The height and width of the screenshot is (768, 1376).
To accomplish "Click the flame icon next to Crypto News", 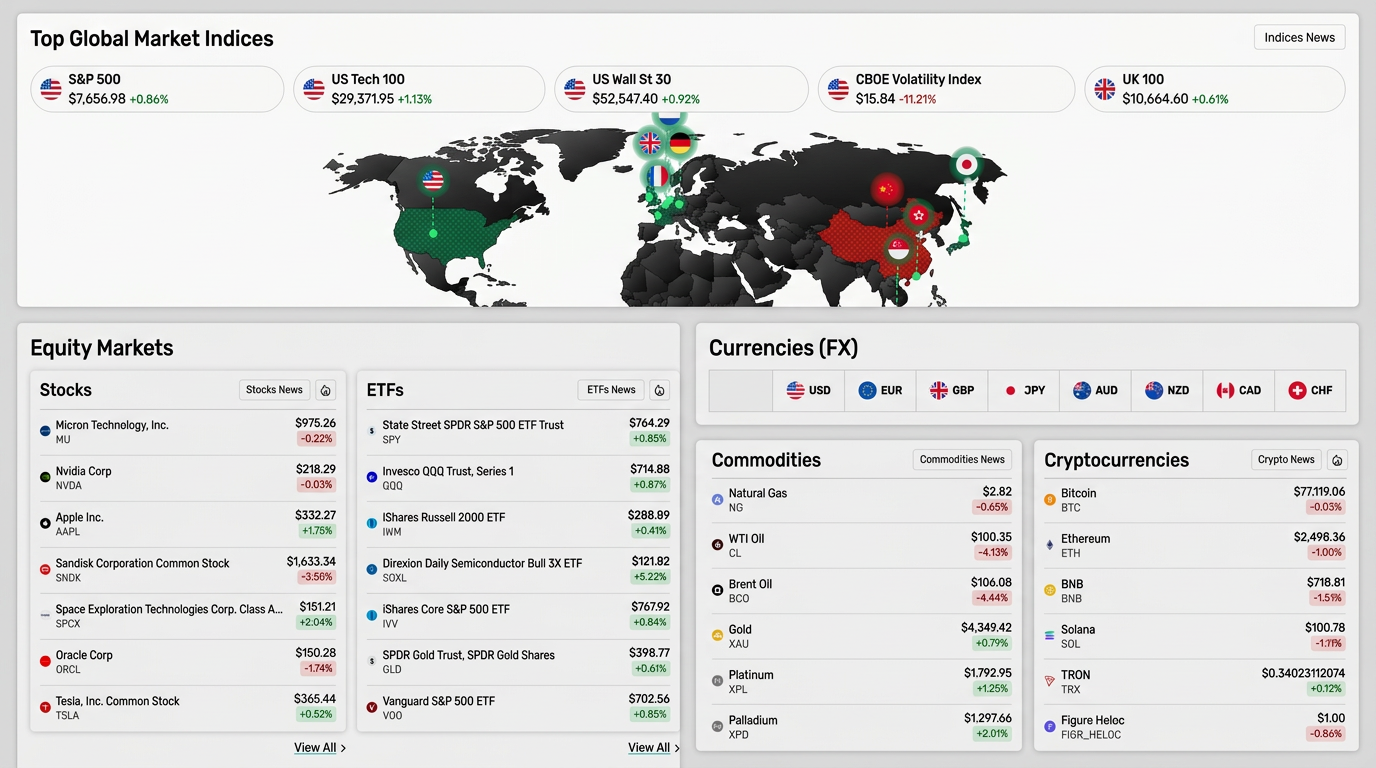I will 1337,460.
